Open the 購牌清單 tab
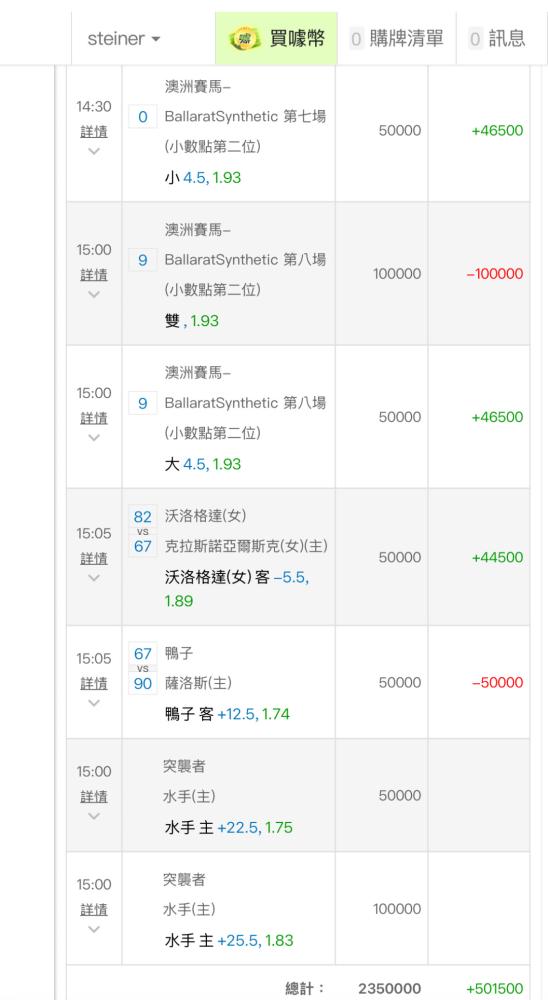The image size is (548, 1000). coord(397,39)
